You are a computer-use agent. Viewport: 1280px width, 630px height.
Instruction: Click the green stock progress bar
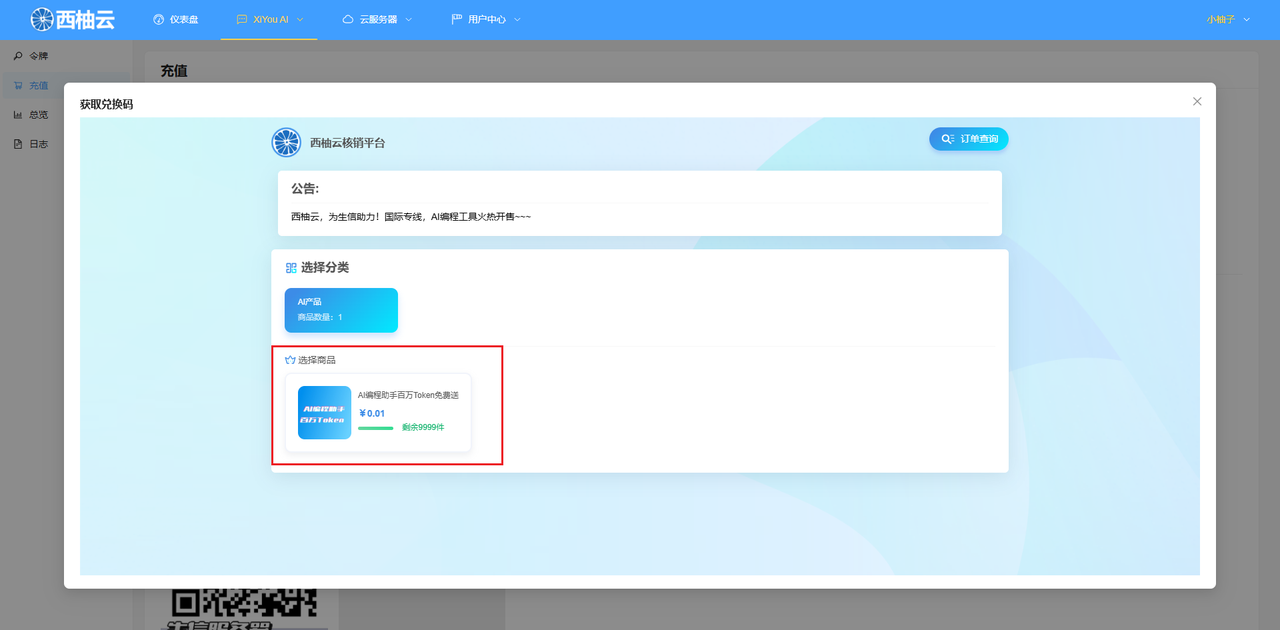click(x=376, y=428)
